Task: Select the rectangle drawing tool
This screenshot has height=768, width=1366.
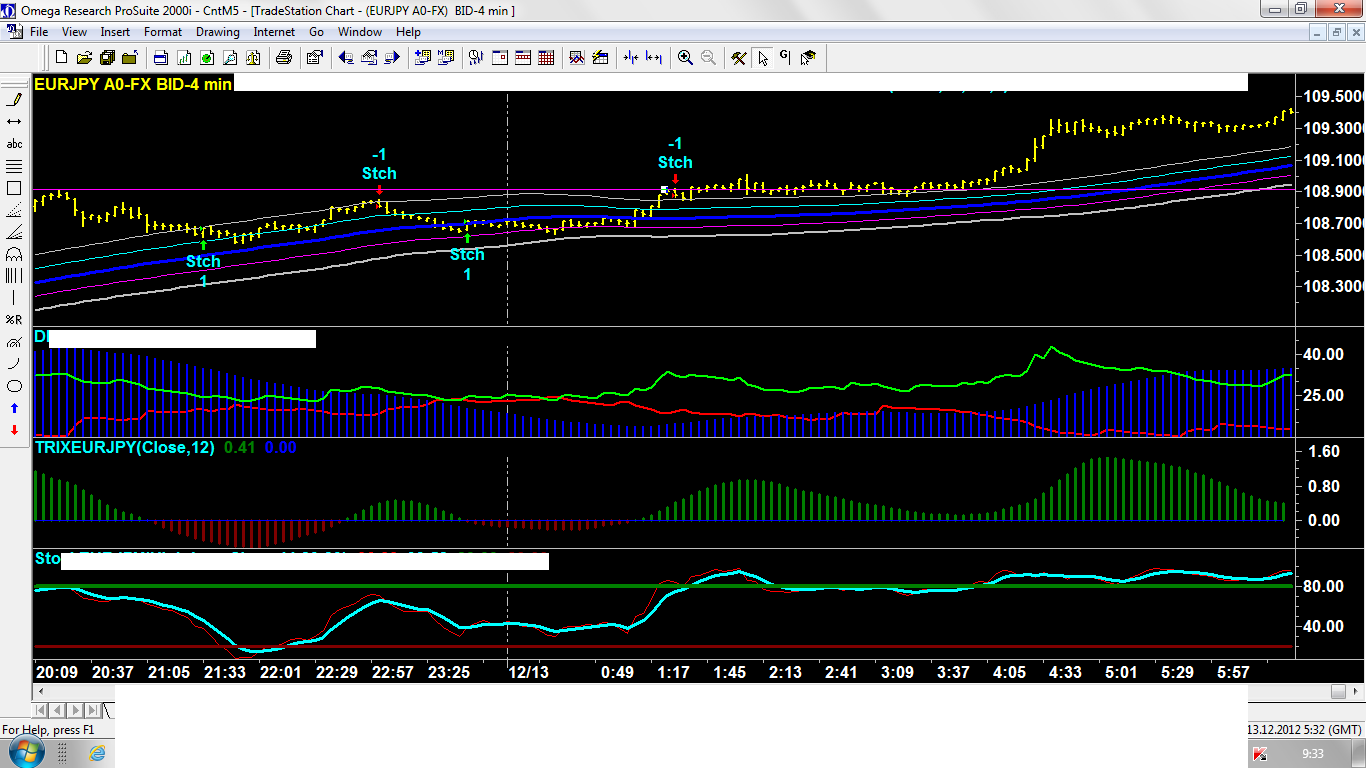Action: click(14, 188)
